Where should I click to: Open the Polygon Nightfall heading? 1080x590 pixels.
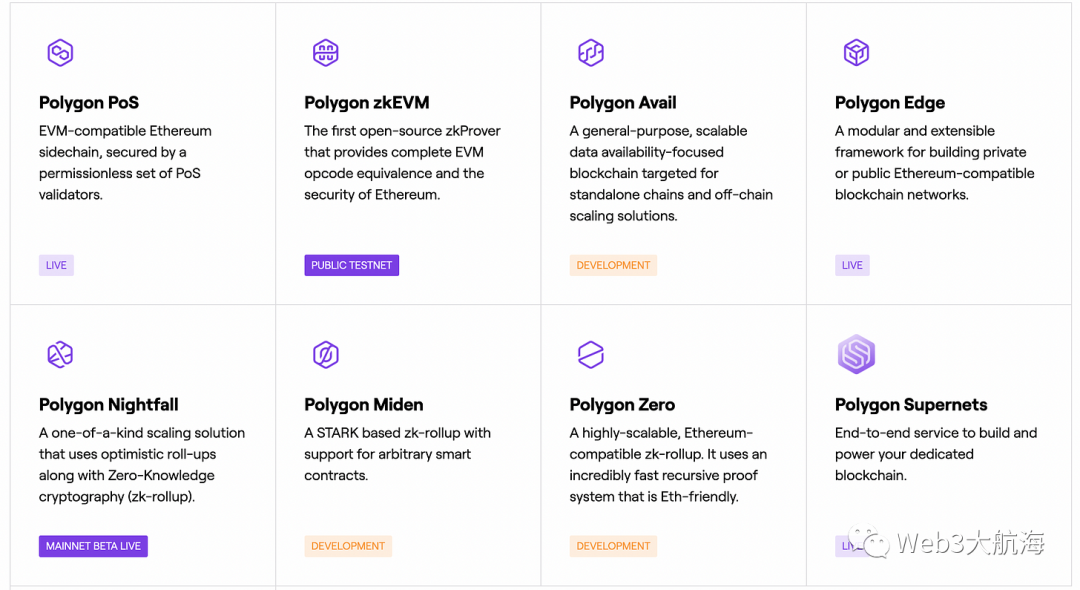pyautogui.click(x=109, y=405)
